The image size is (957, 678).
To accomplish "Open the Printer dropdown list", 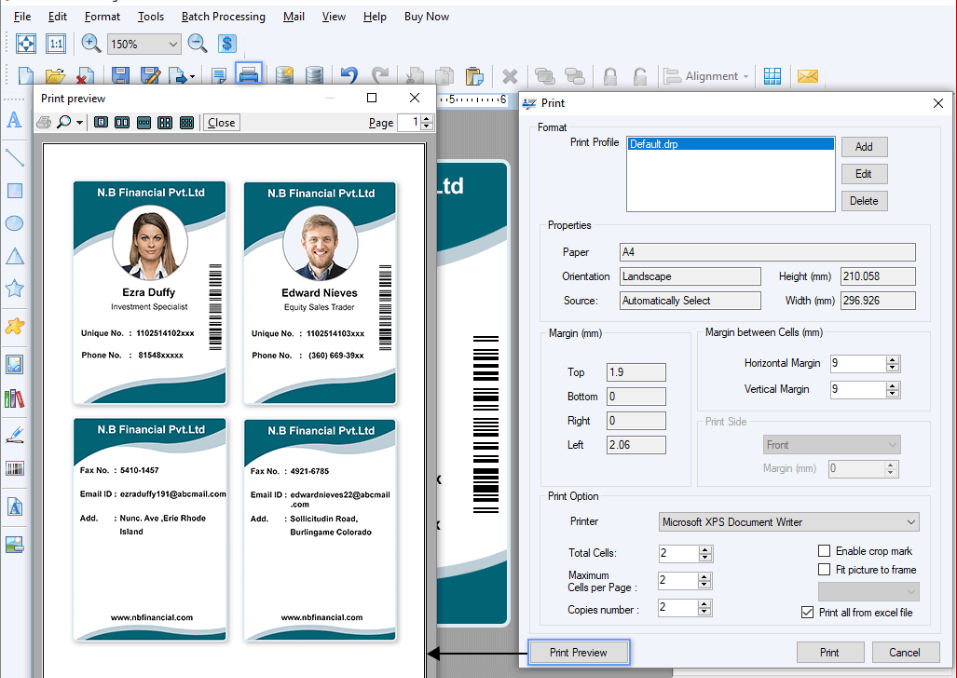I will point(910,522).
